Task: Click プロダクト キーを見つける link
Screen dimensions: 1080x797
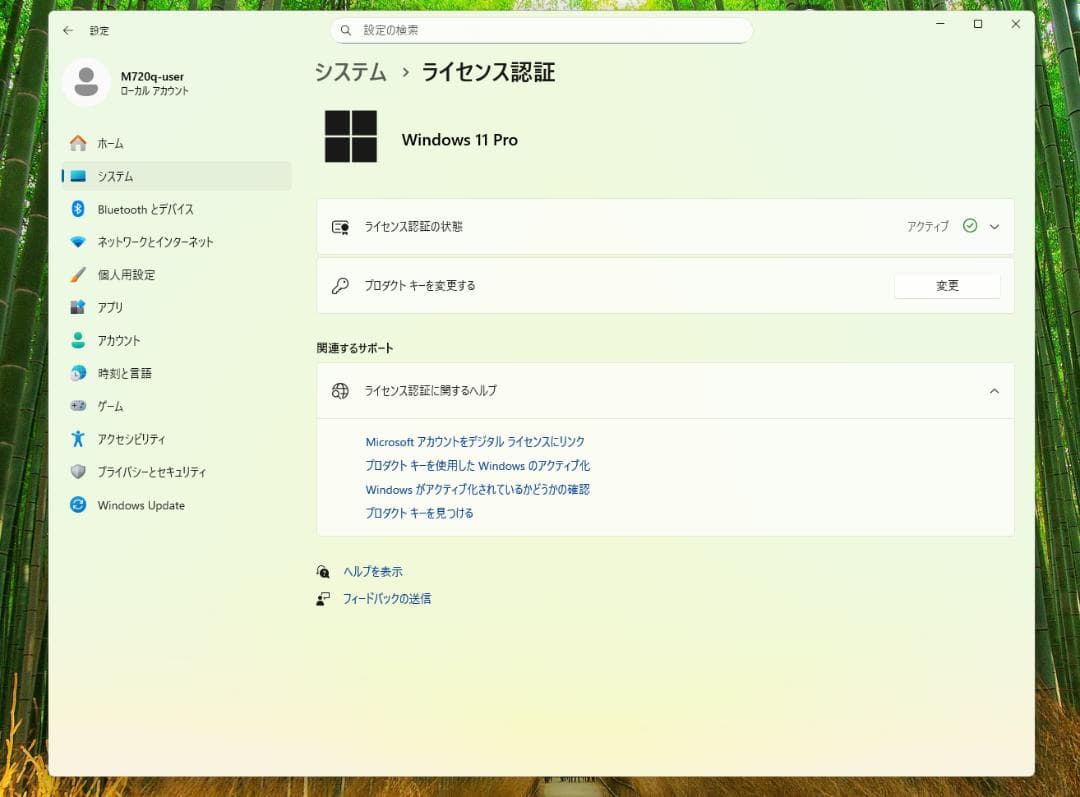Action: tap(420, 513)
